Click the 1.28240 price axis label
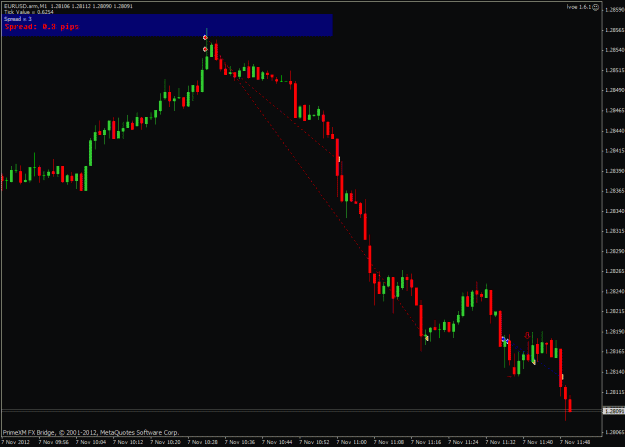Screen dimensions: 625x447 tap(614, 291)
